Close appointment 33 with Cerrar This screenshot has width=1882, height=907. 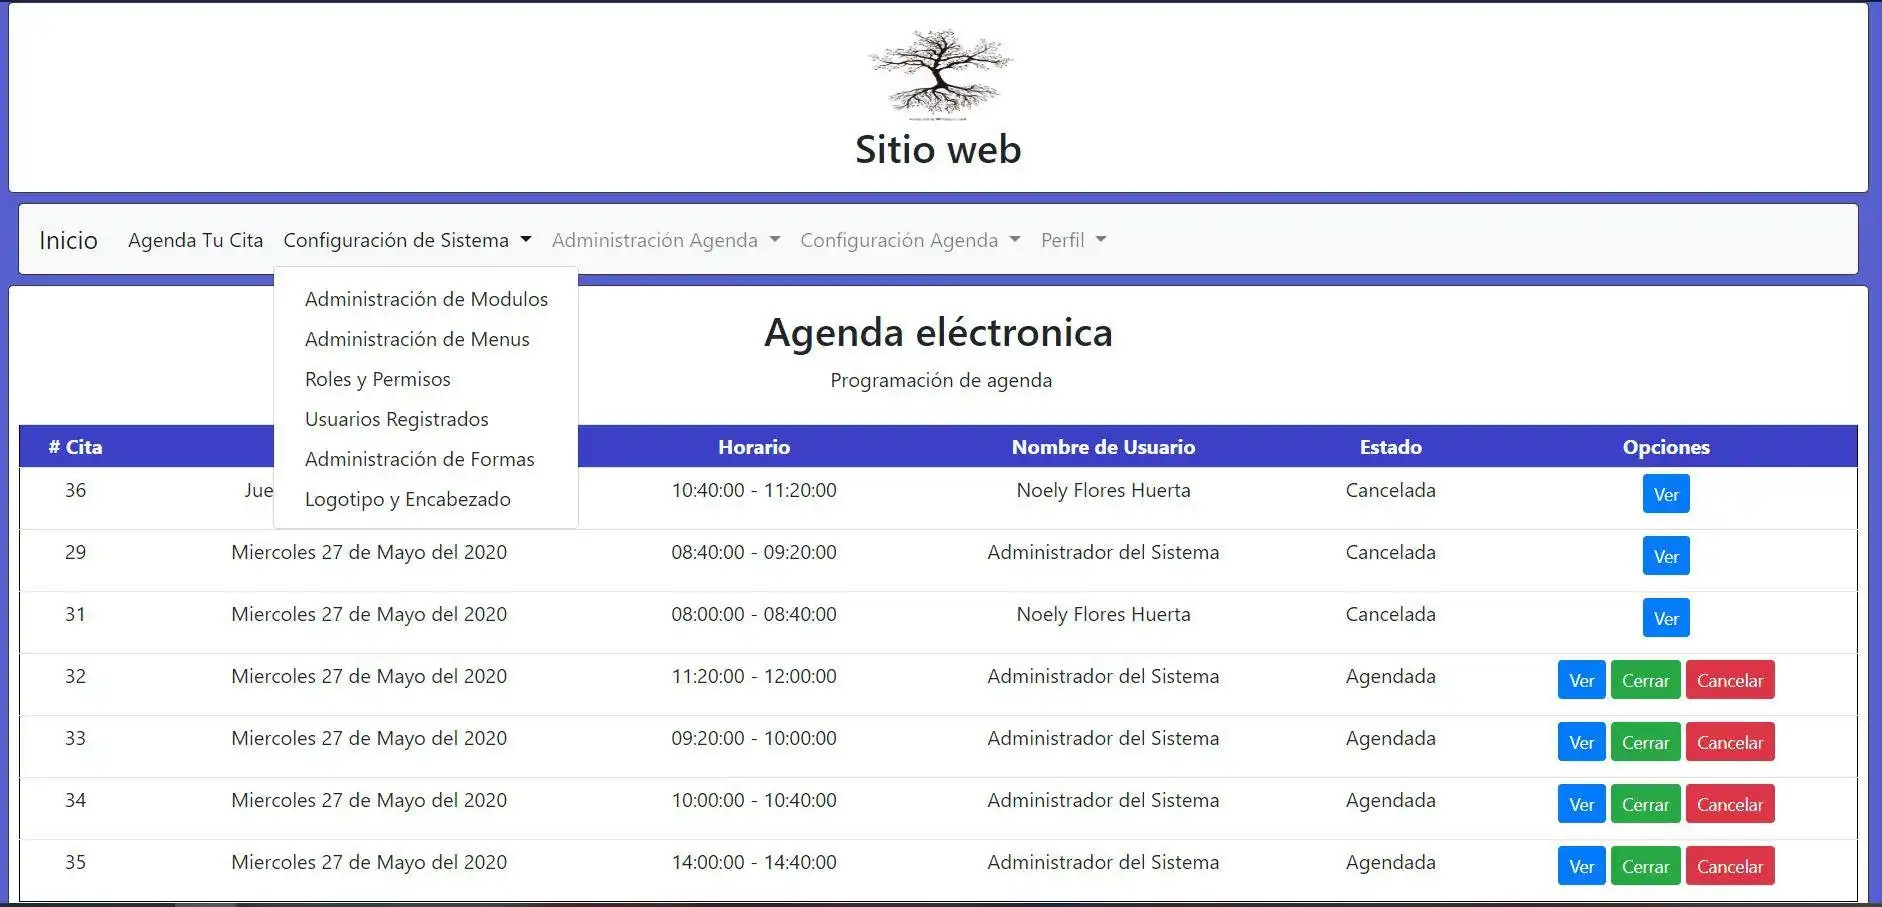point(1645,742)
